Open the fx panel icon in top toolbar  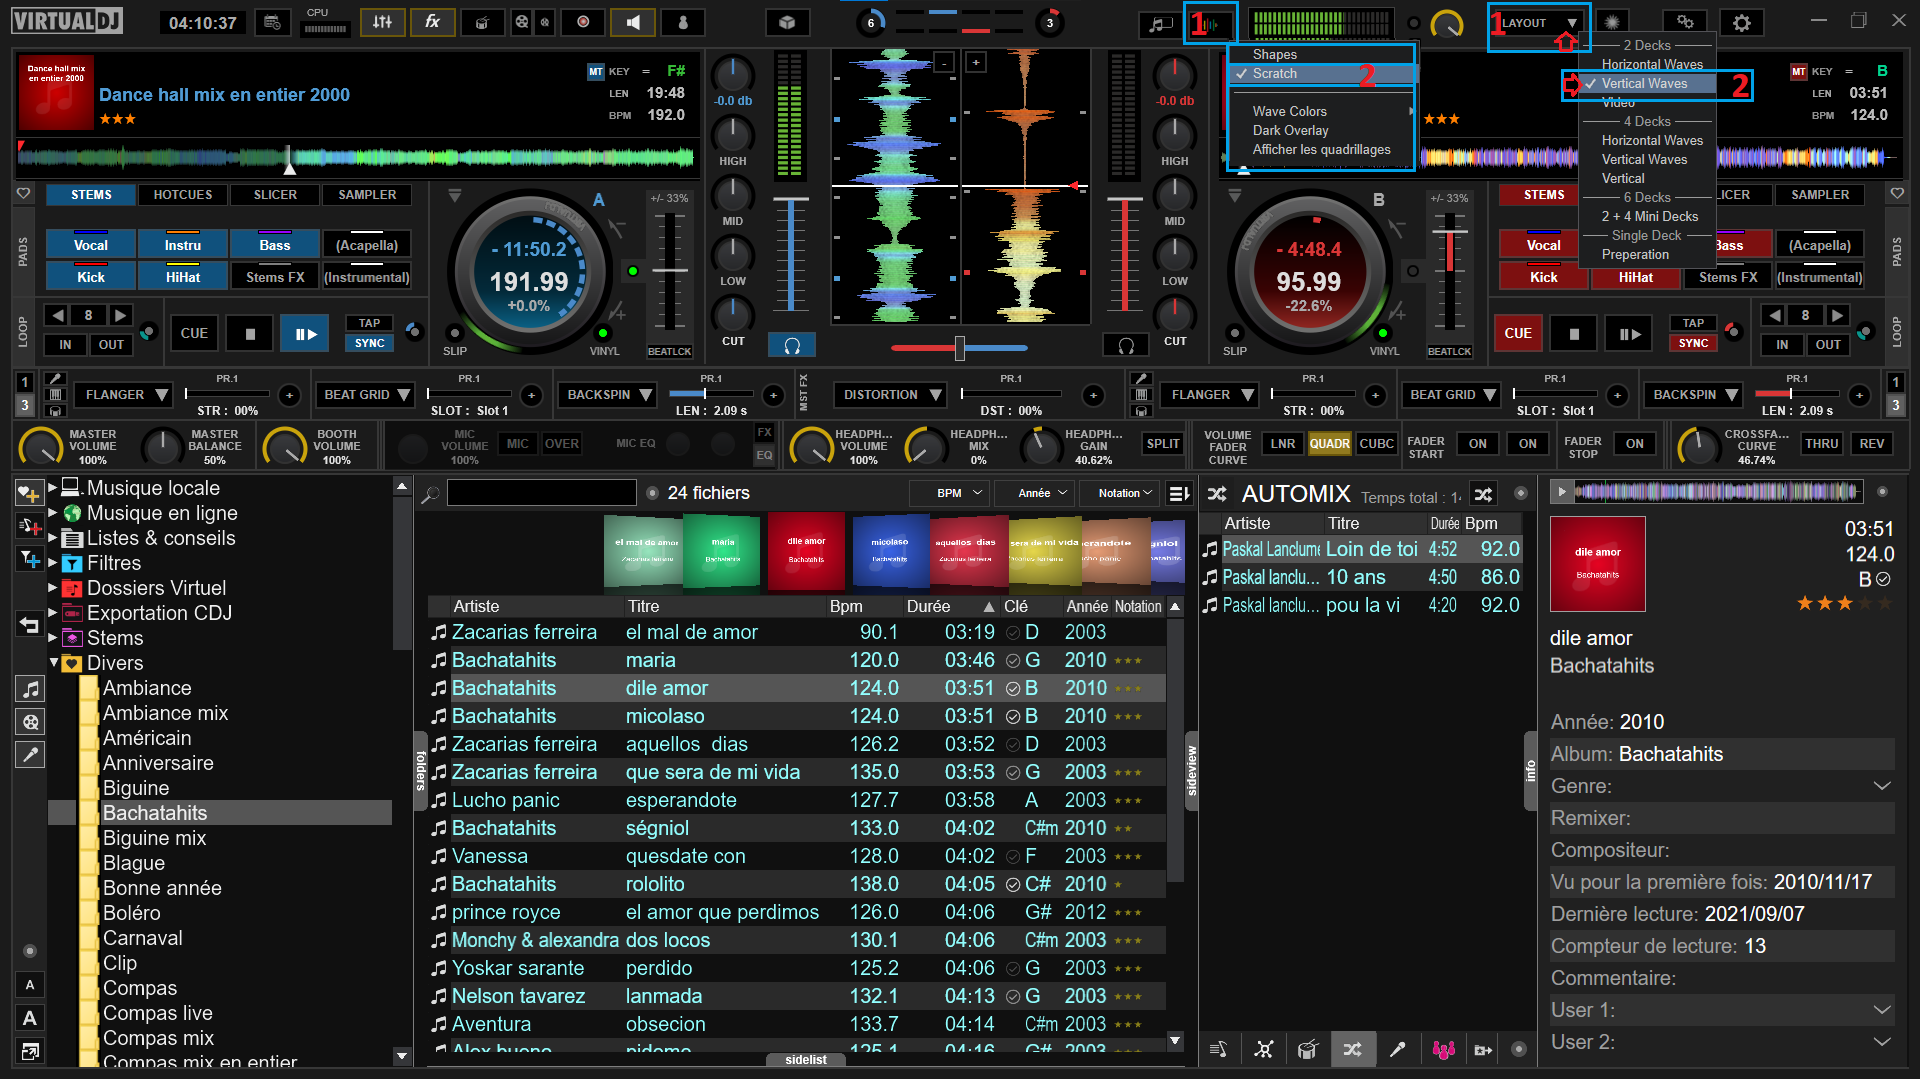[432, 22]
